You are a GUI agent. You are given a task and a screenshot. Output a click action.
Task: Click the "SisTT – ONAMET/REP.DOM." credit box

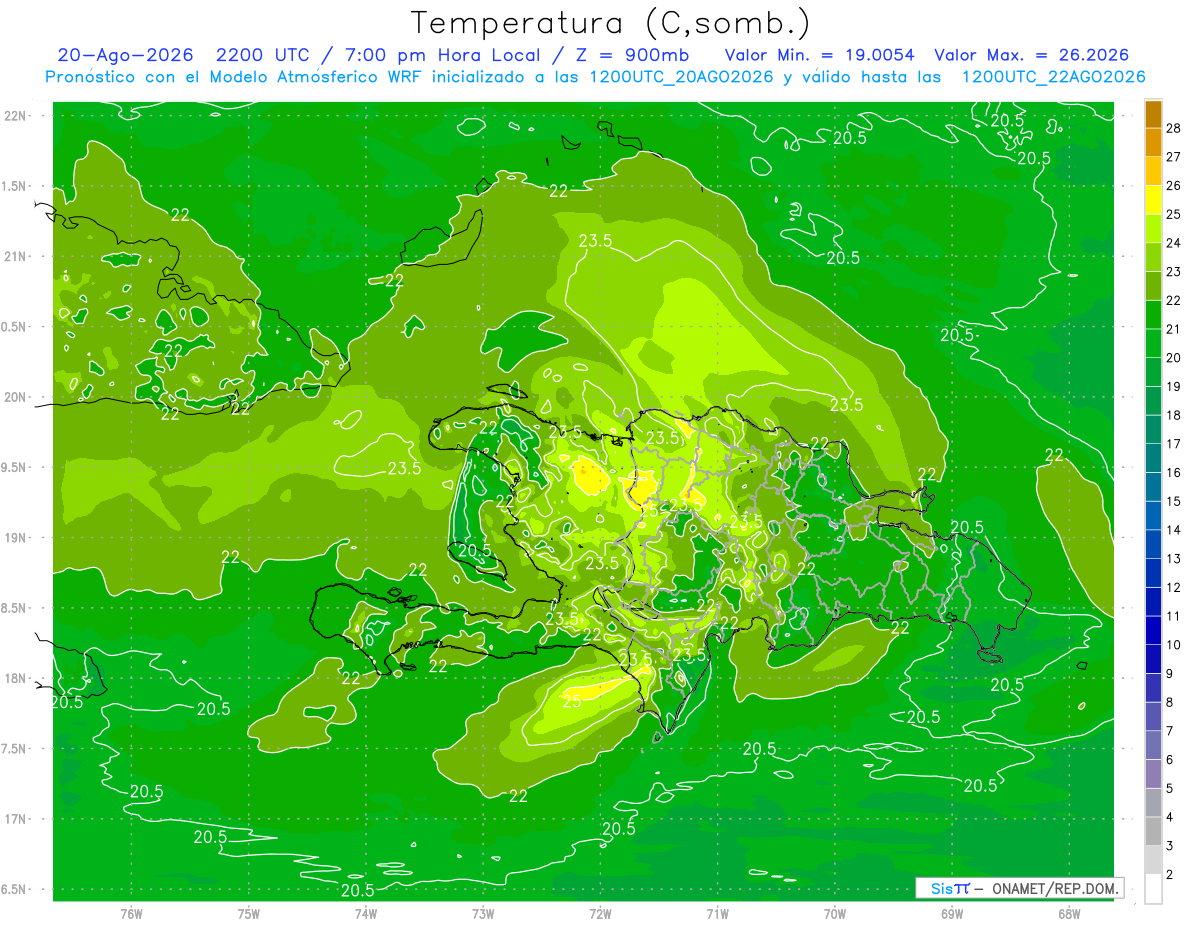pos(1020,888)
